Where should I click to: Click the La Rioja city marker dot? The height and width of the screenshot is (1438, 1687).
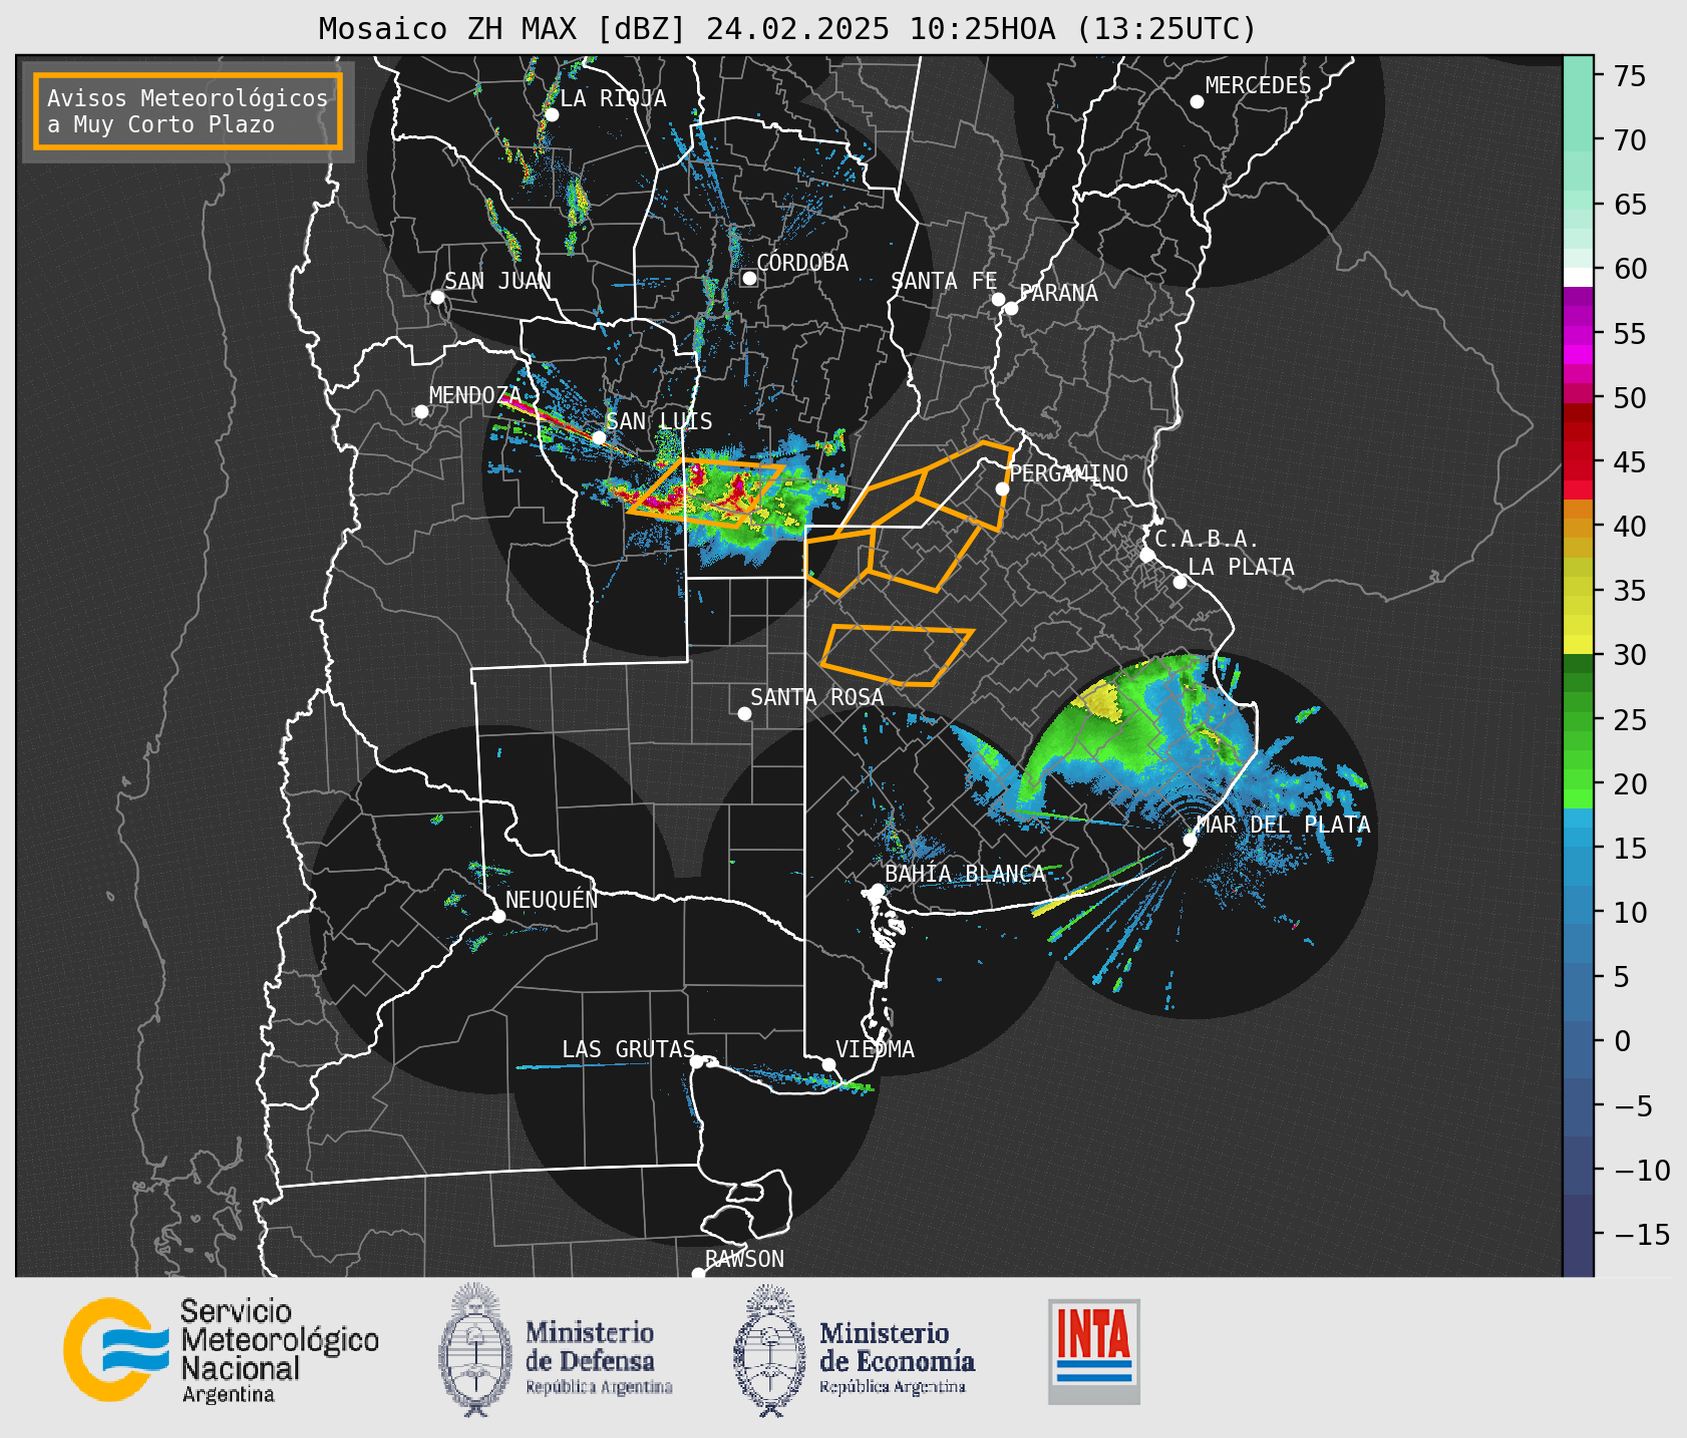click(x=551, y=115)
